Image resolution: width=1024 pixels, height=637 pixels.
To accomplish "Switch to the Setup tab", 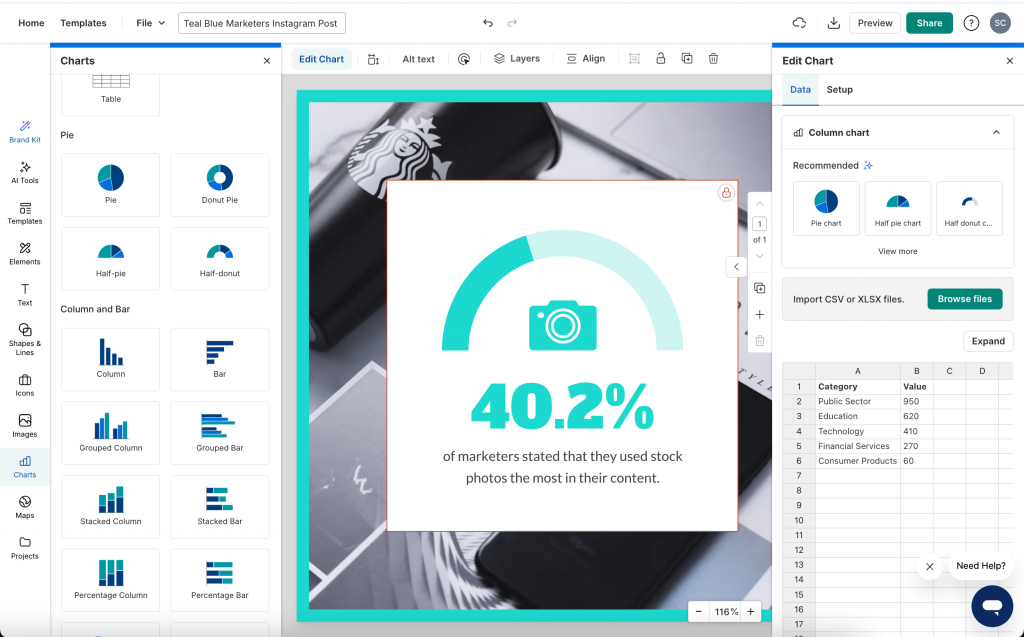I will 839,90.
